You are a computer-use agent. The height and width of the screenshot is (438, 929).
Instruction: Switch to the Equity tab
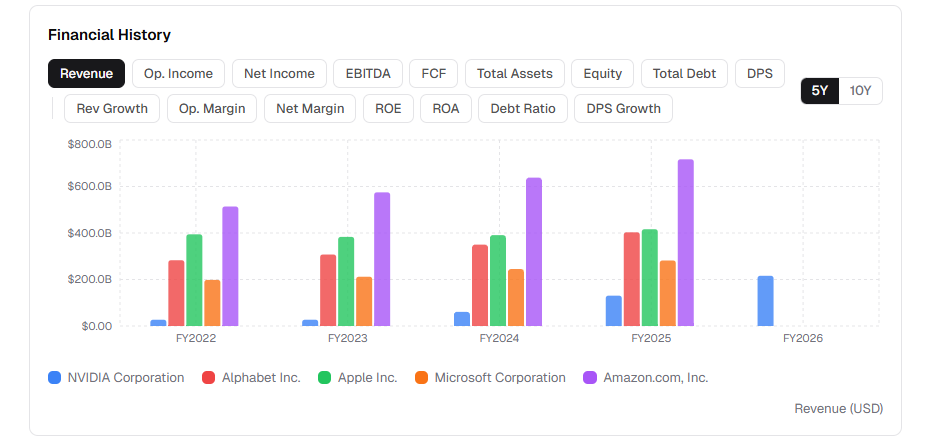tap(603, 73)
